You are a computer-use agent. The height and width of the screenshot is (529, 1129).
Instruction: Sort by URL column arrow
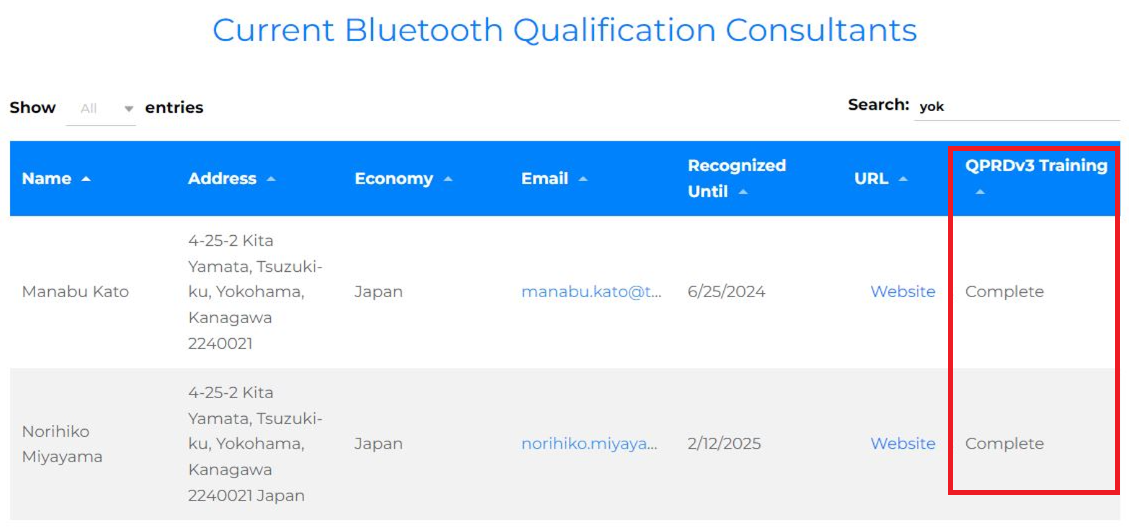click(x=903, y=179)
